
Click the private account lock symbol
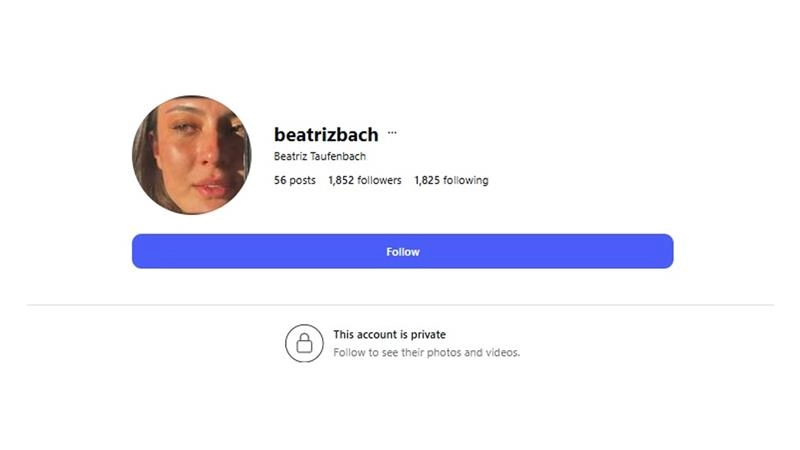pos(304,343)
